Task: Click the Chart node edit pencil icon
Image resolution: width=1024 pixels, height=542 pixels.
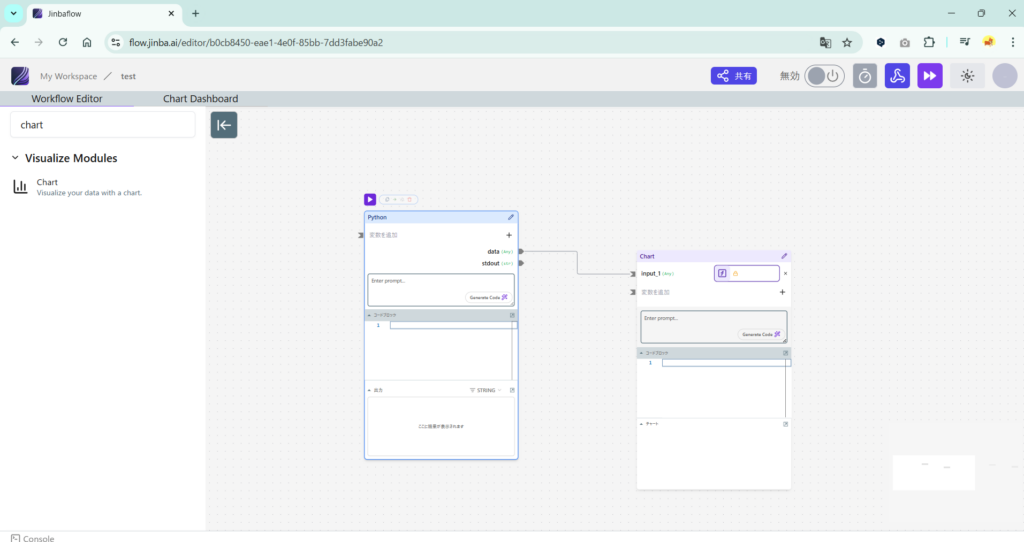Action: point(784,256)
